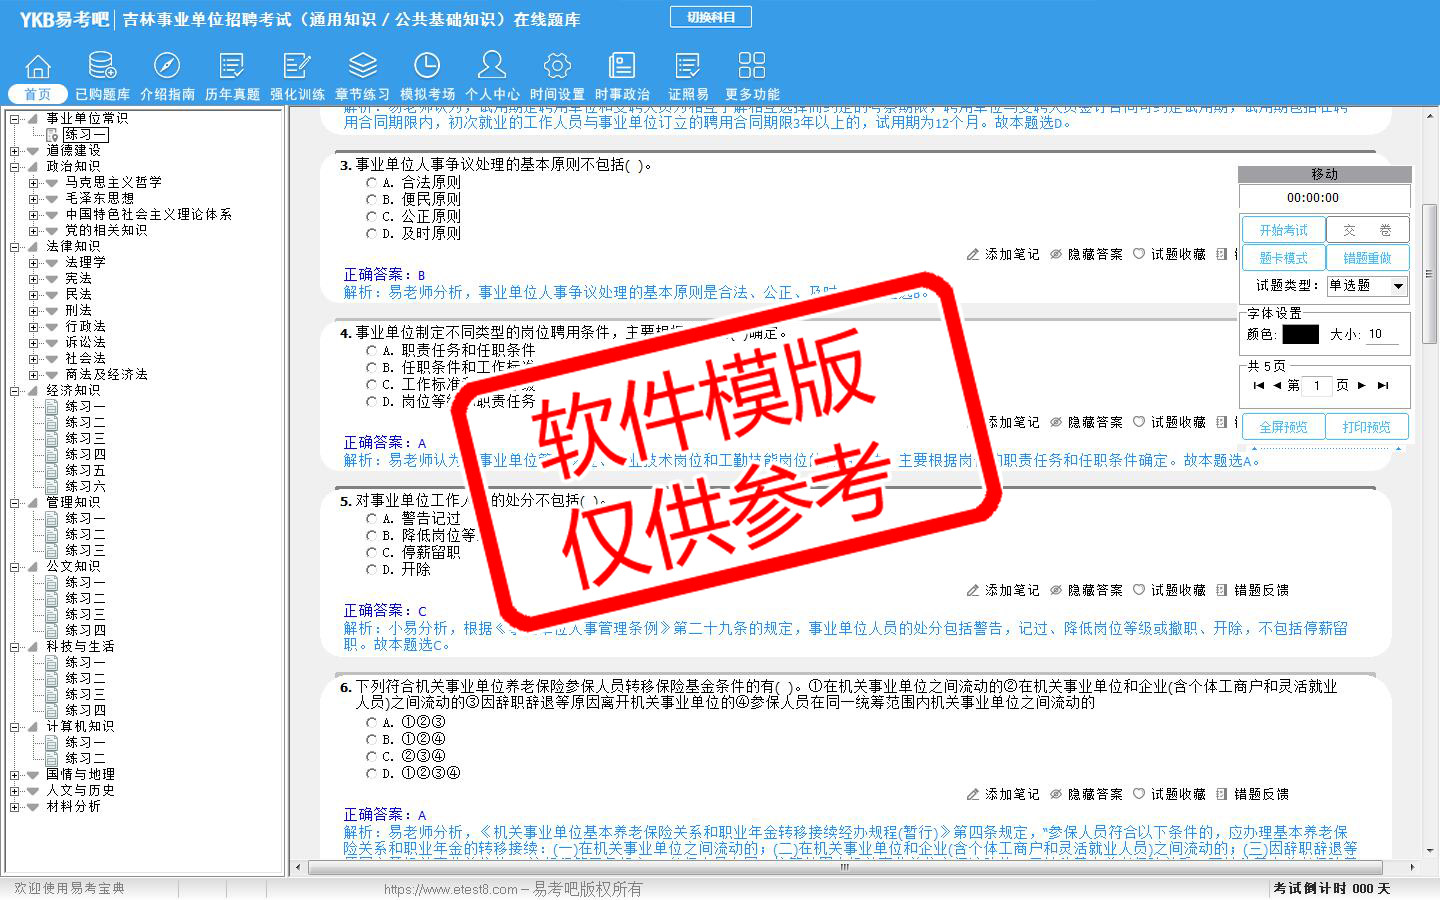The image size is (1440, 900).
Task: Click the black font color swatch
Action: pyautogui.click(x=1300, y=334)
